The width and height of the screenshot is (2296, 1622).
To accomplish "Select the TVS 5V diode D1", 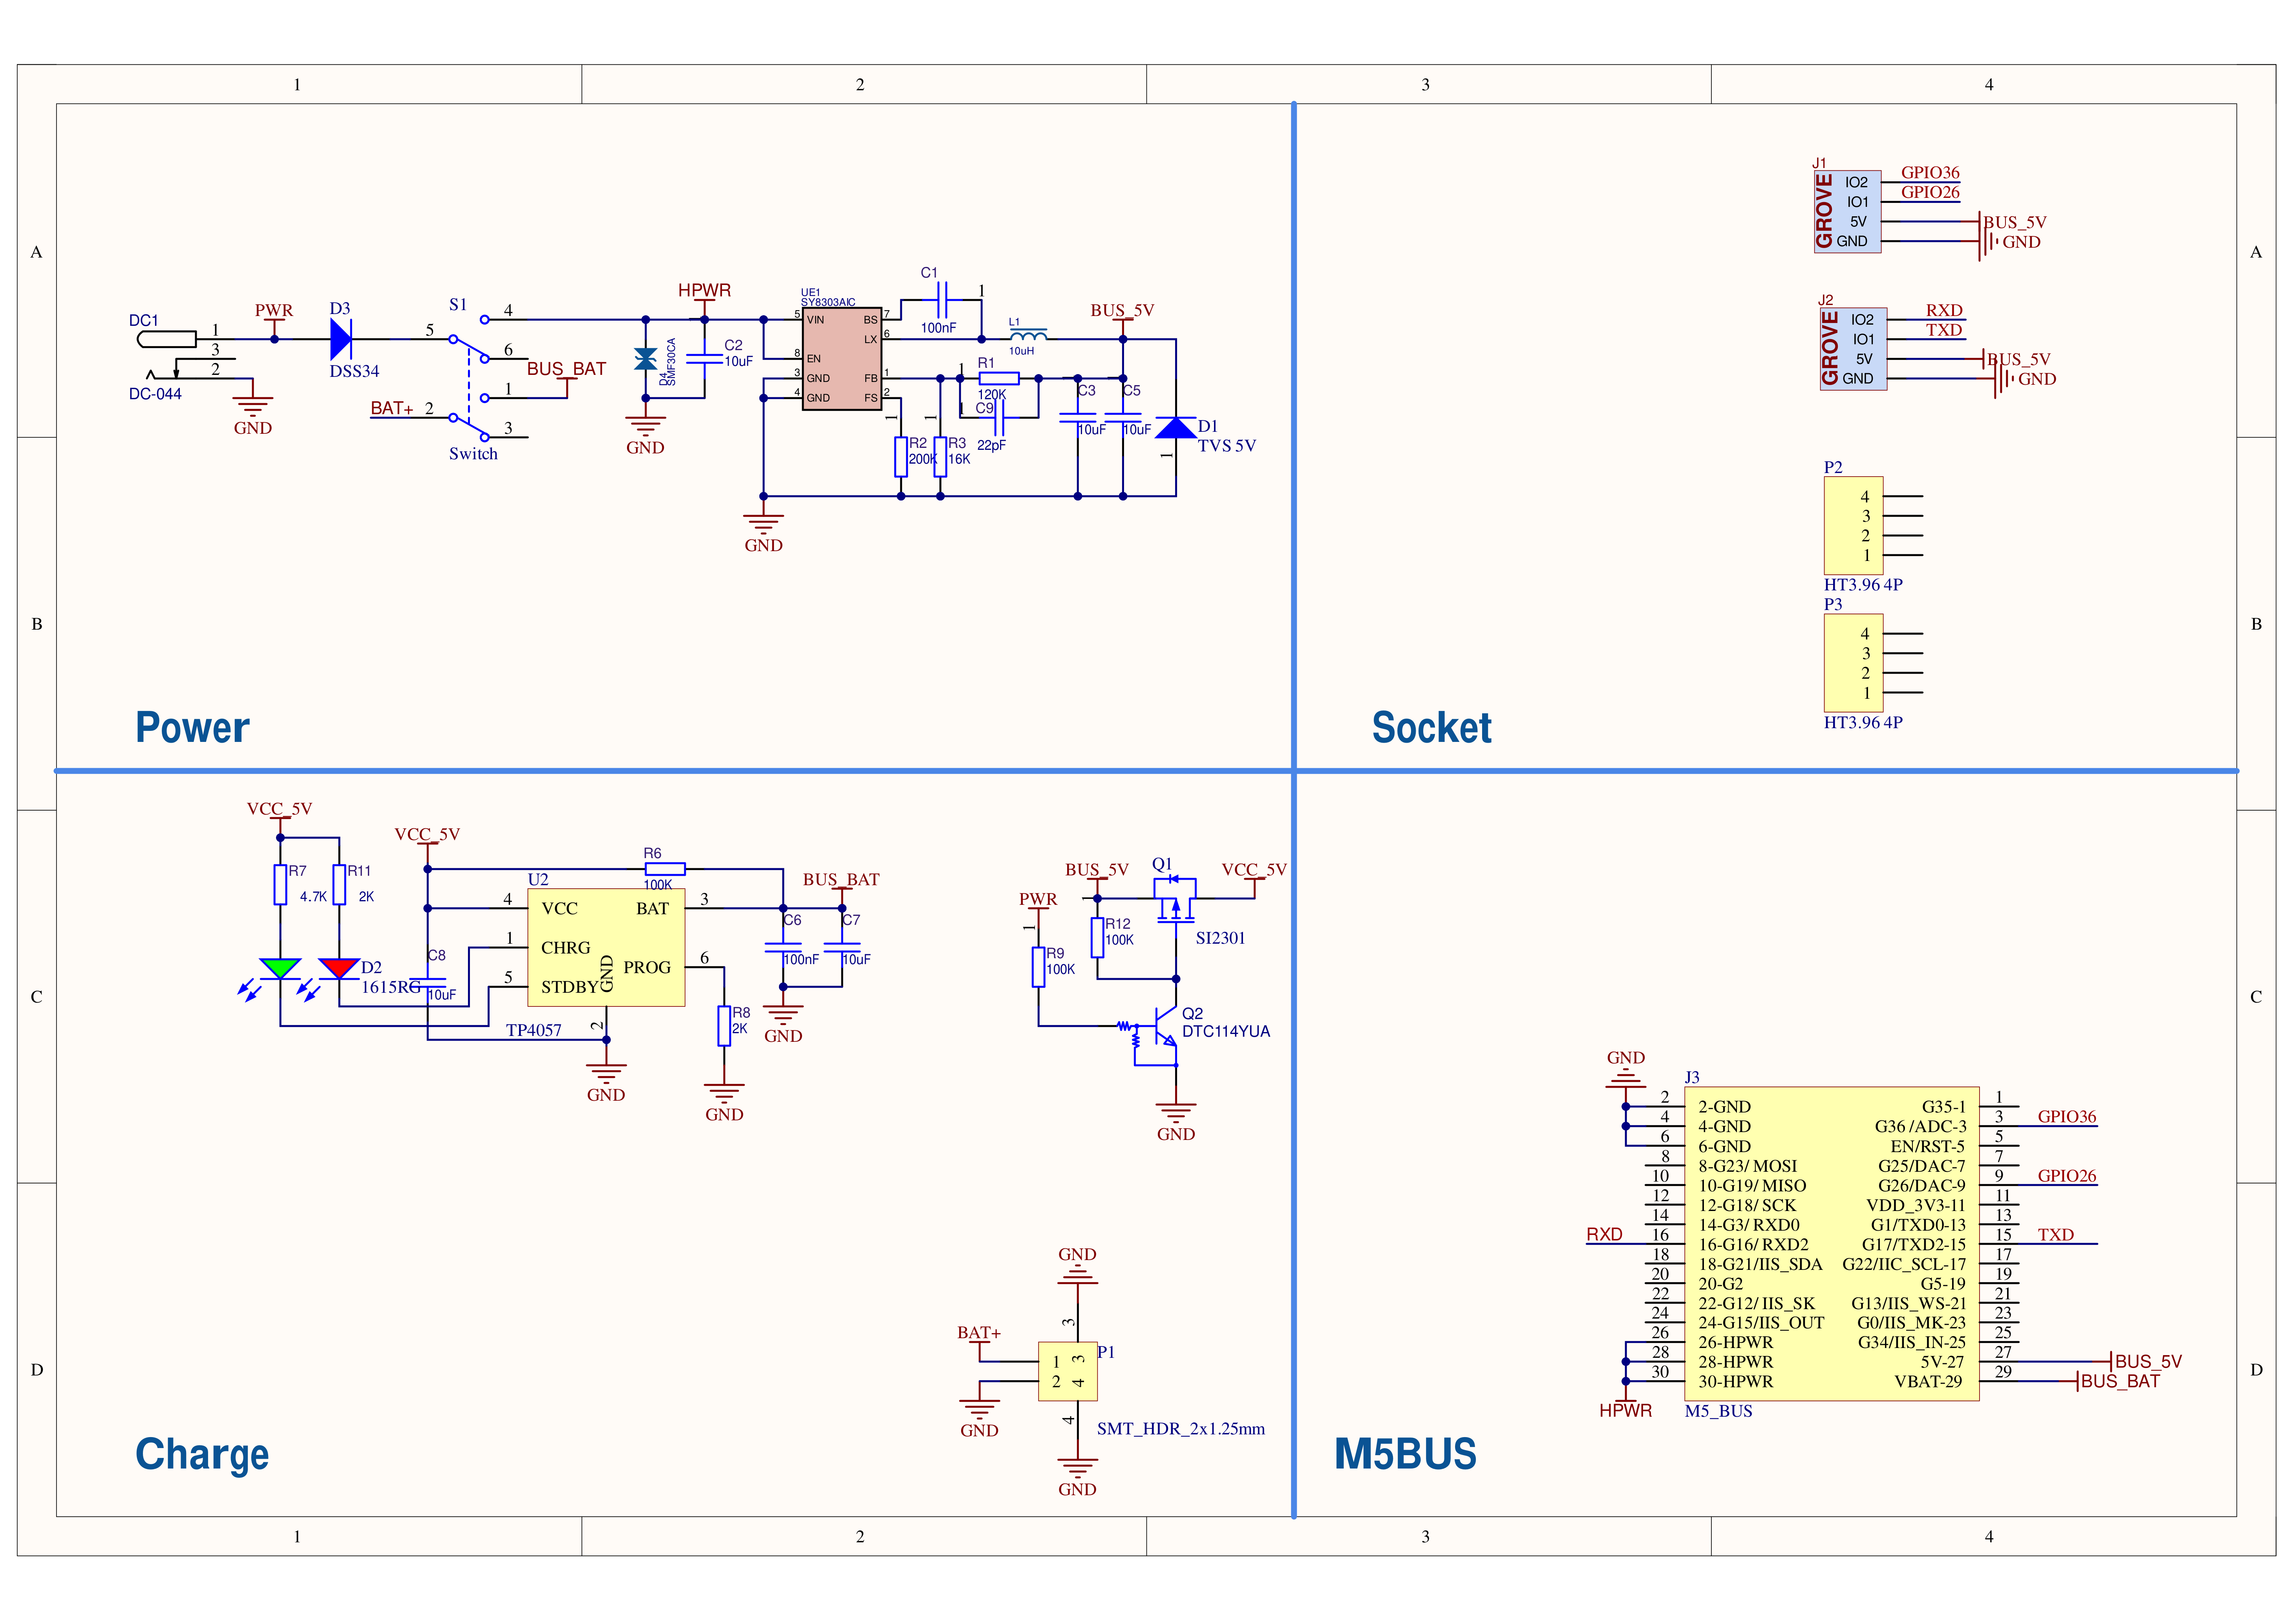I will (1175, 428).
